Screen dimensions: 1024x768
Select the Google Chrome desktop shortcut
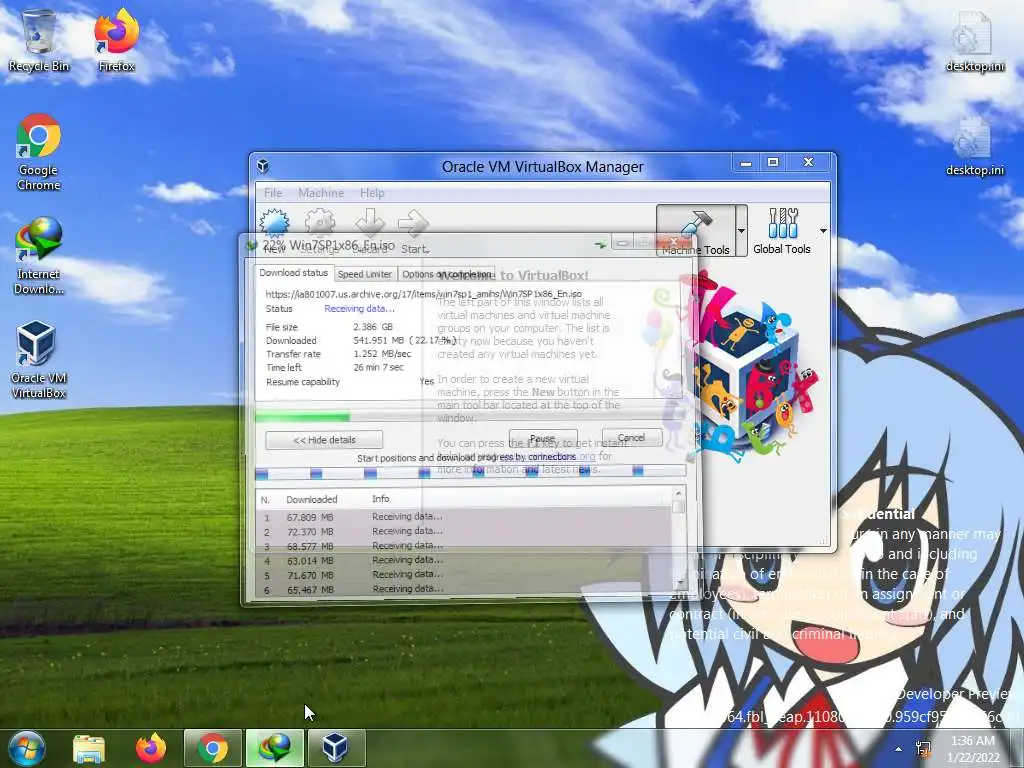tap(39, 152)
